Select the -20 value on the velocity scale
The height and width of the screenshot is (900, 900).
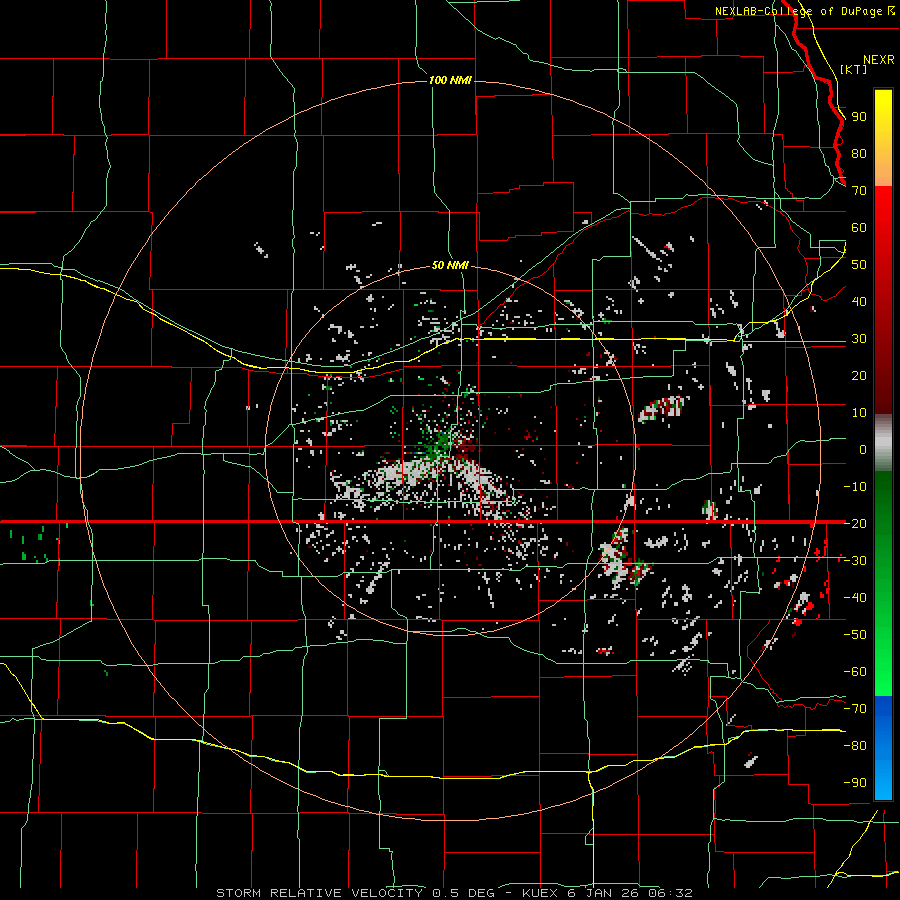[855, 524]
